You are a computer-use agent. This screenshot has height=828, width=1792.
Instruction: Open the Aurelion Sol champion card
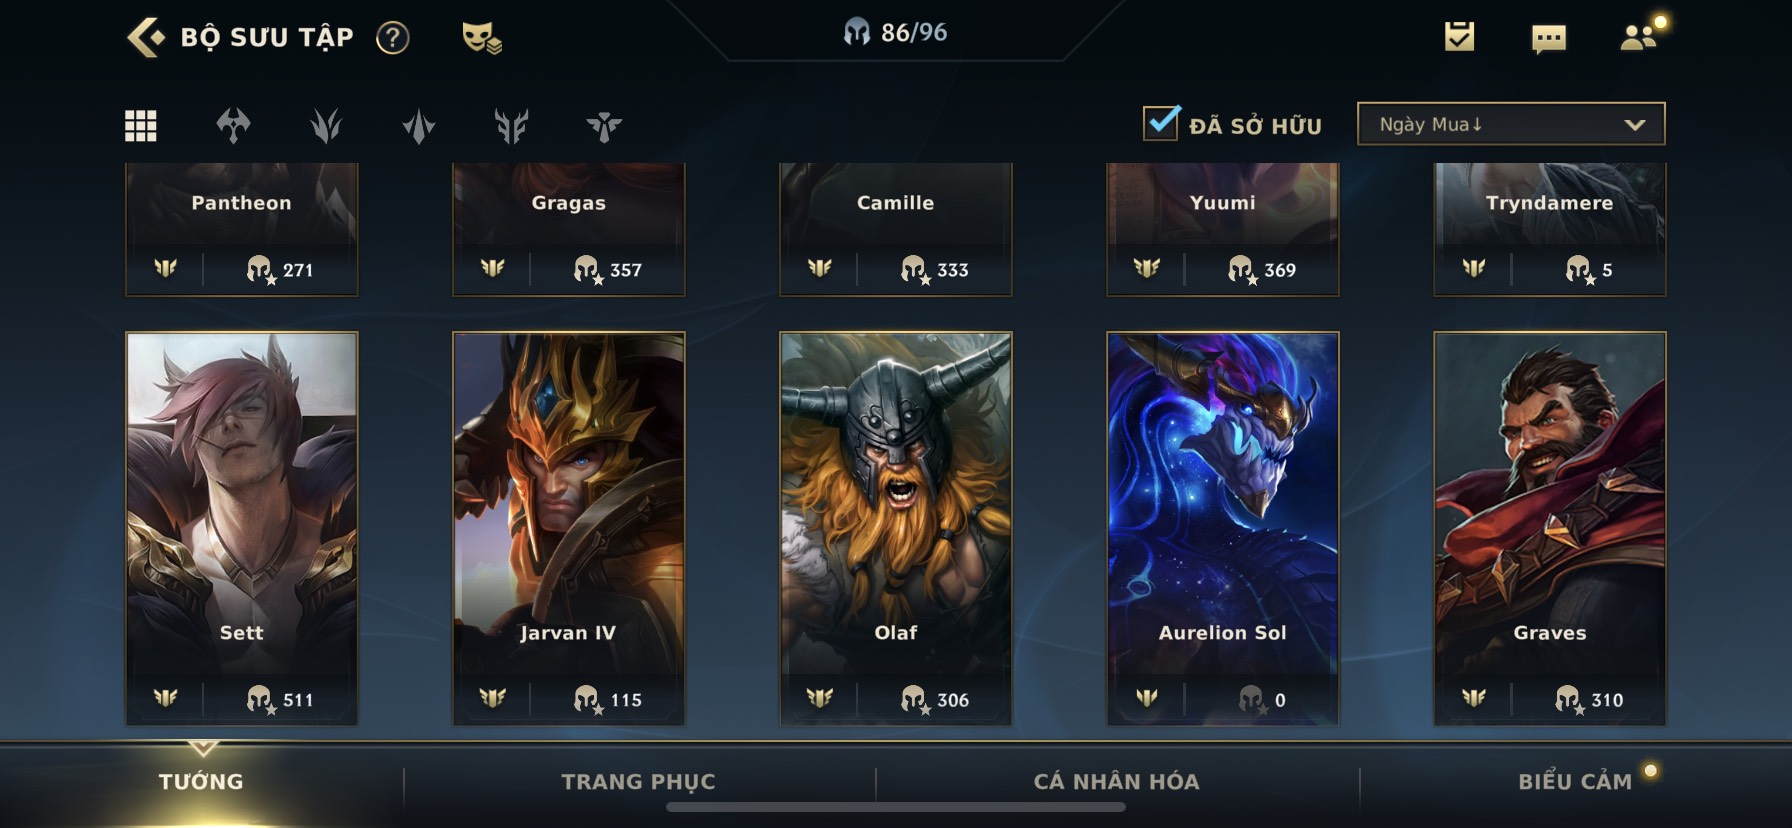tap(1222, 528)
